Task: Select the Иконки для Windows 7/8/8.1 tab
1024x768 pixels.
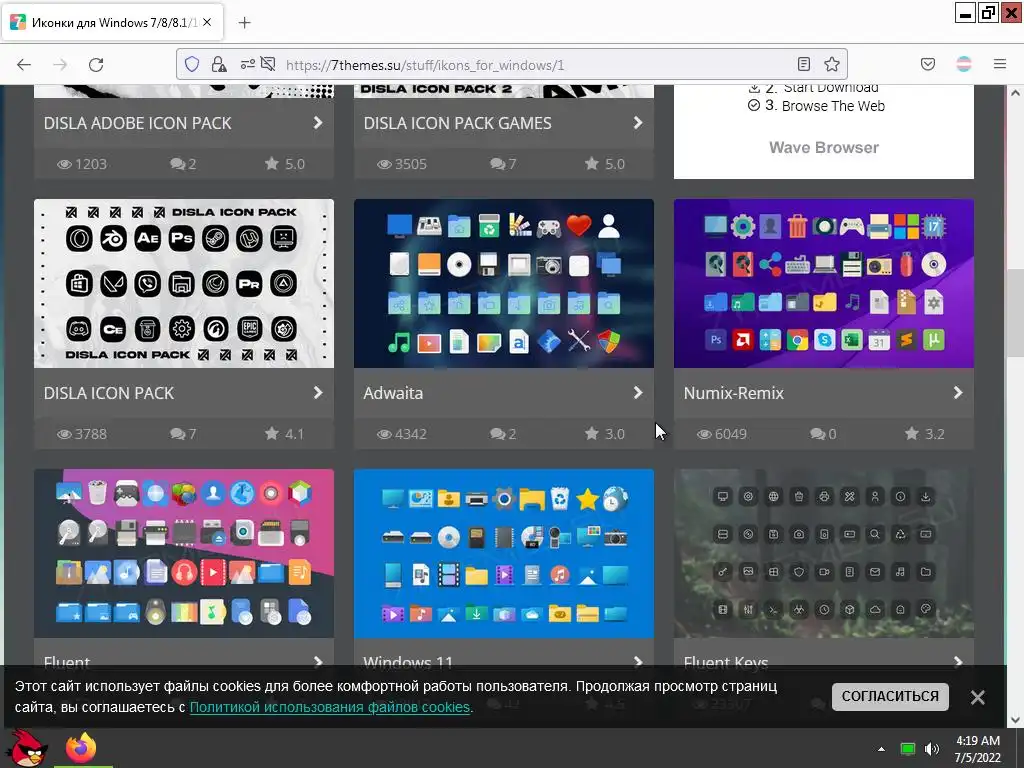Action: [x=112, y=23]
